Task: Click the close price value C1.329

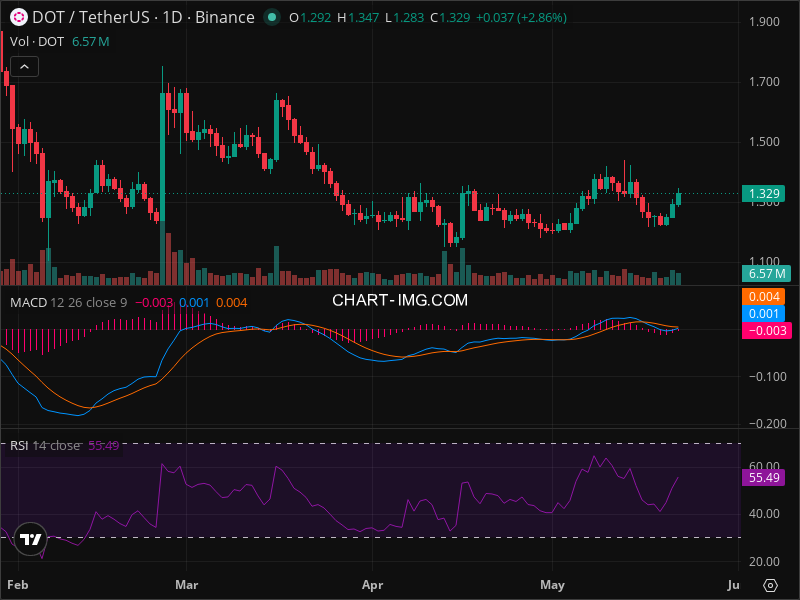Action: (x=450, y=18)
